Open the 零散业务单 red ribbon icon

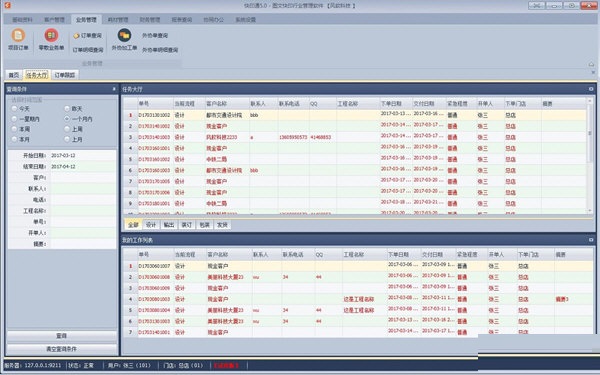click(51, 39)
